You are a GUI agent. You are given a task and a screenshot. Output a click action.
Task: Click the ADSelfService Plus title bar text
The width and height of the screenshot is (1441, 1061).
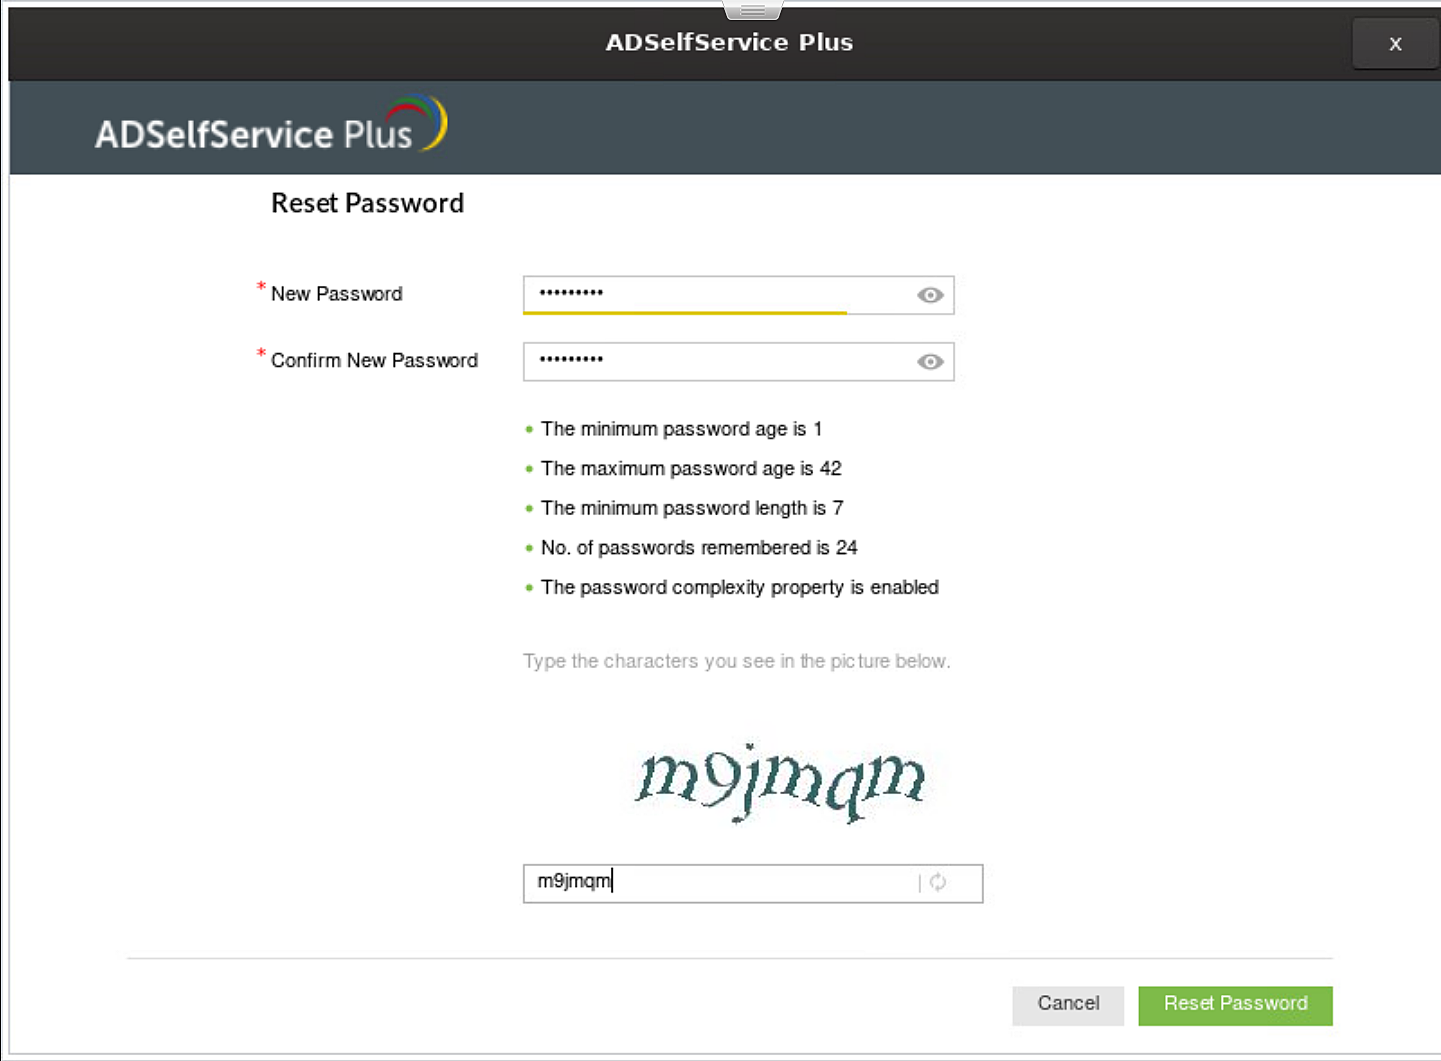point(729,42)
